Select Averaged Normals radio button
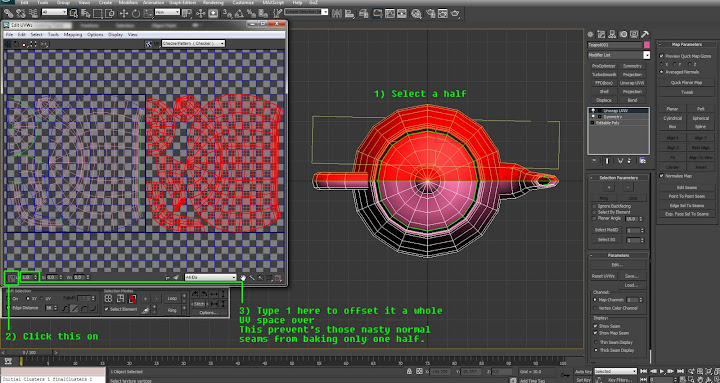720x383 pixels. [x=662, y=72]
